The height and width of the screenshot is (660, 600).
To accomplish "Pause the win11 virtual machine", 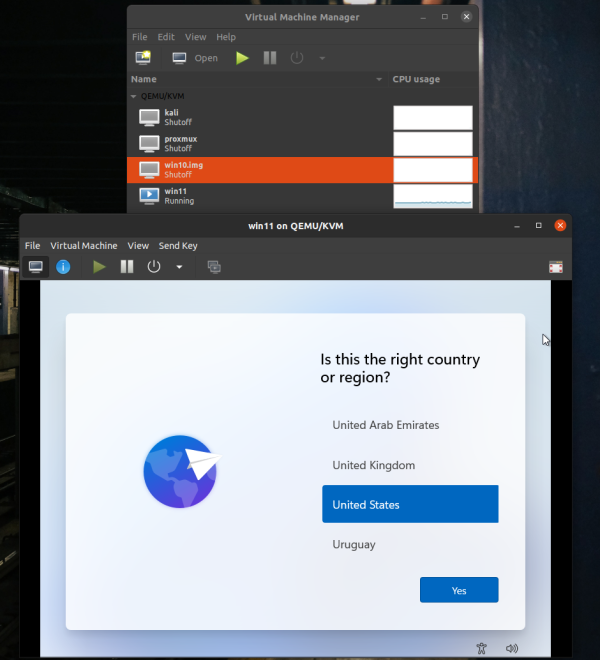I will point(127,266).
